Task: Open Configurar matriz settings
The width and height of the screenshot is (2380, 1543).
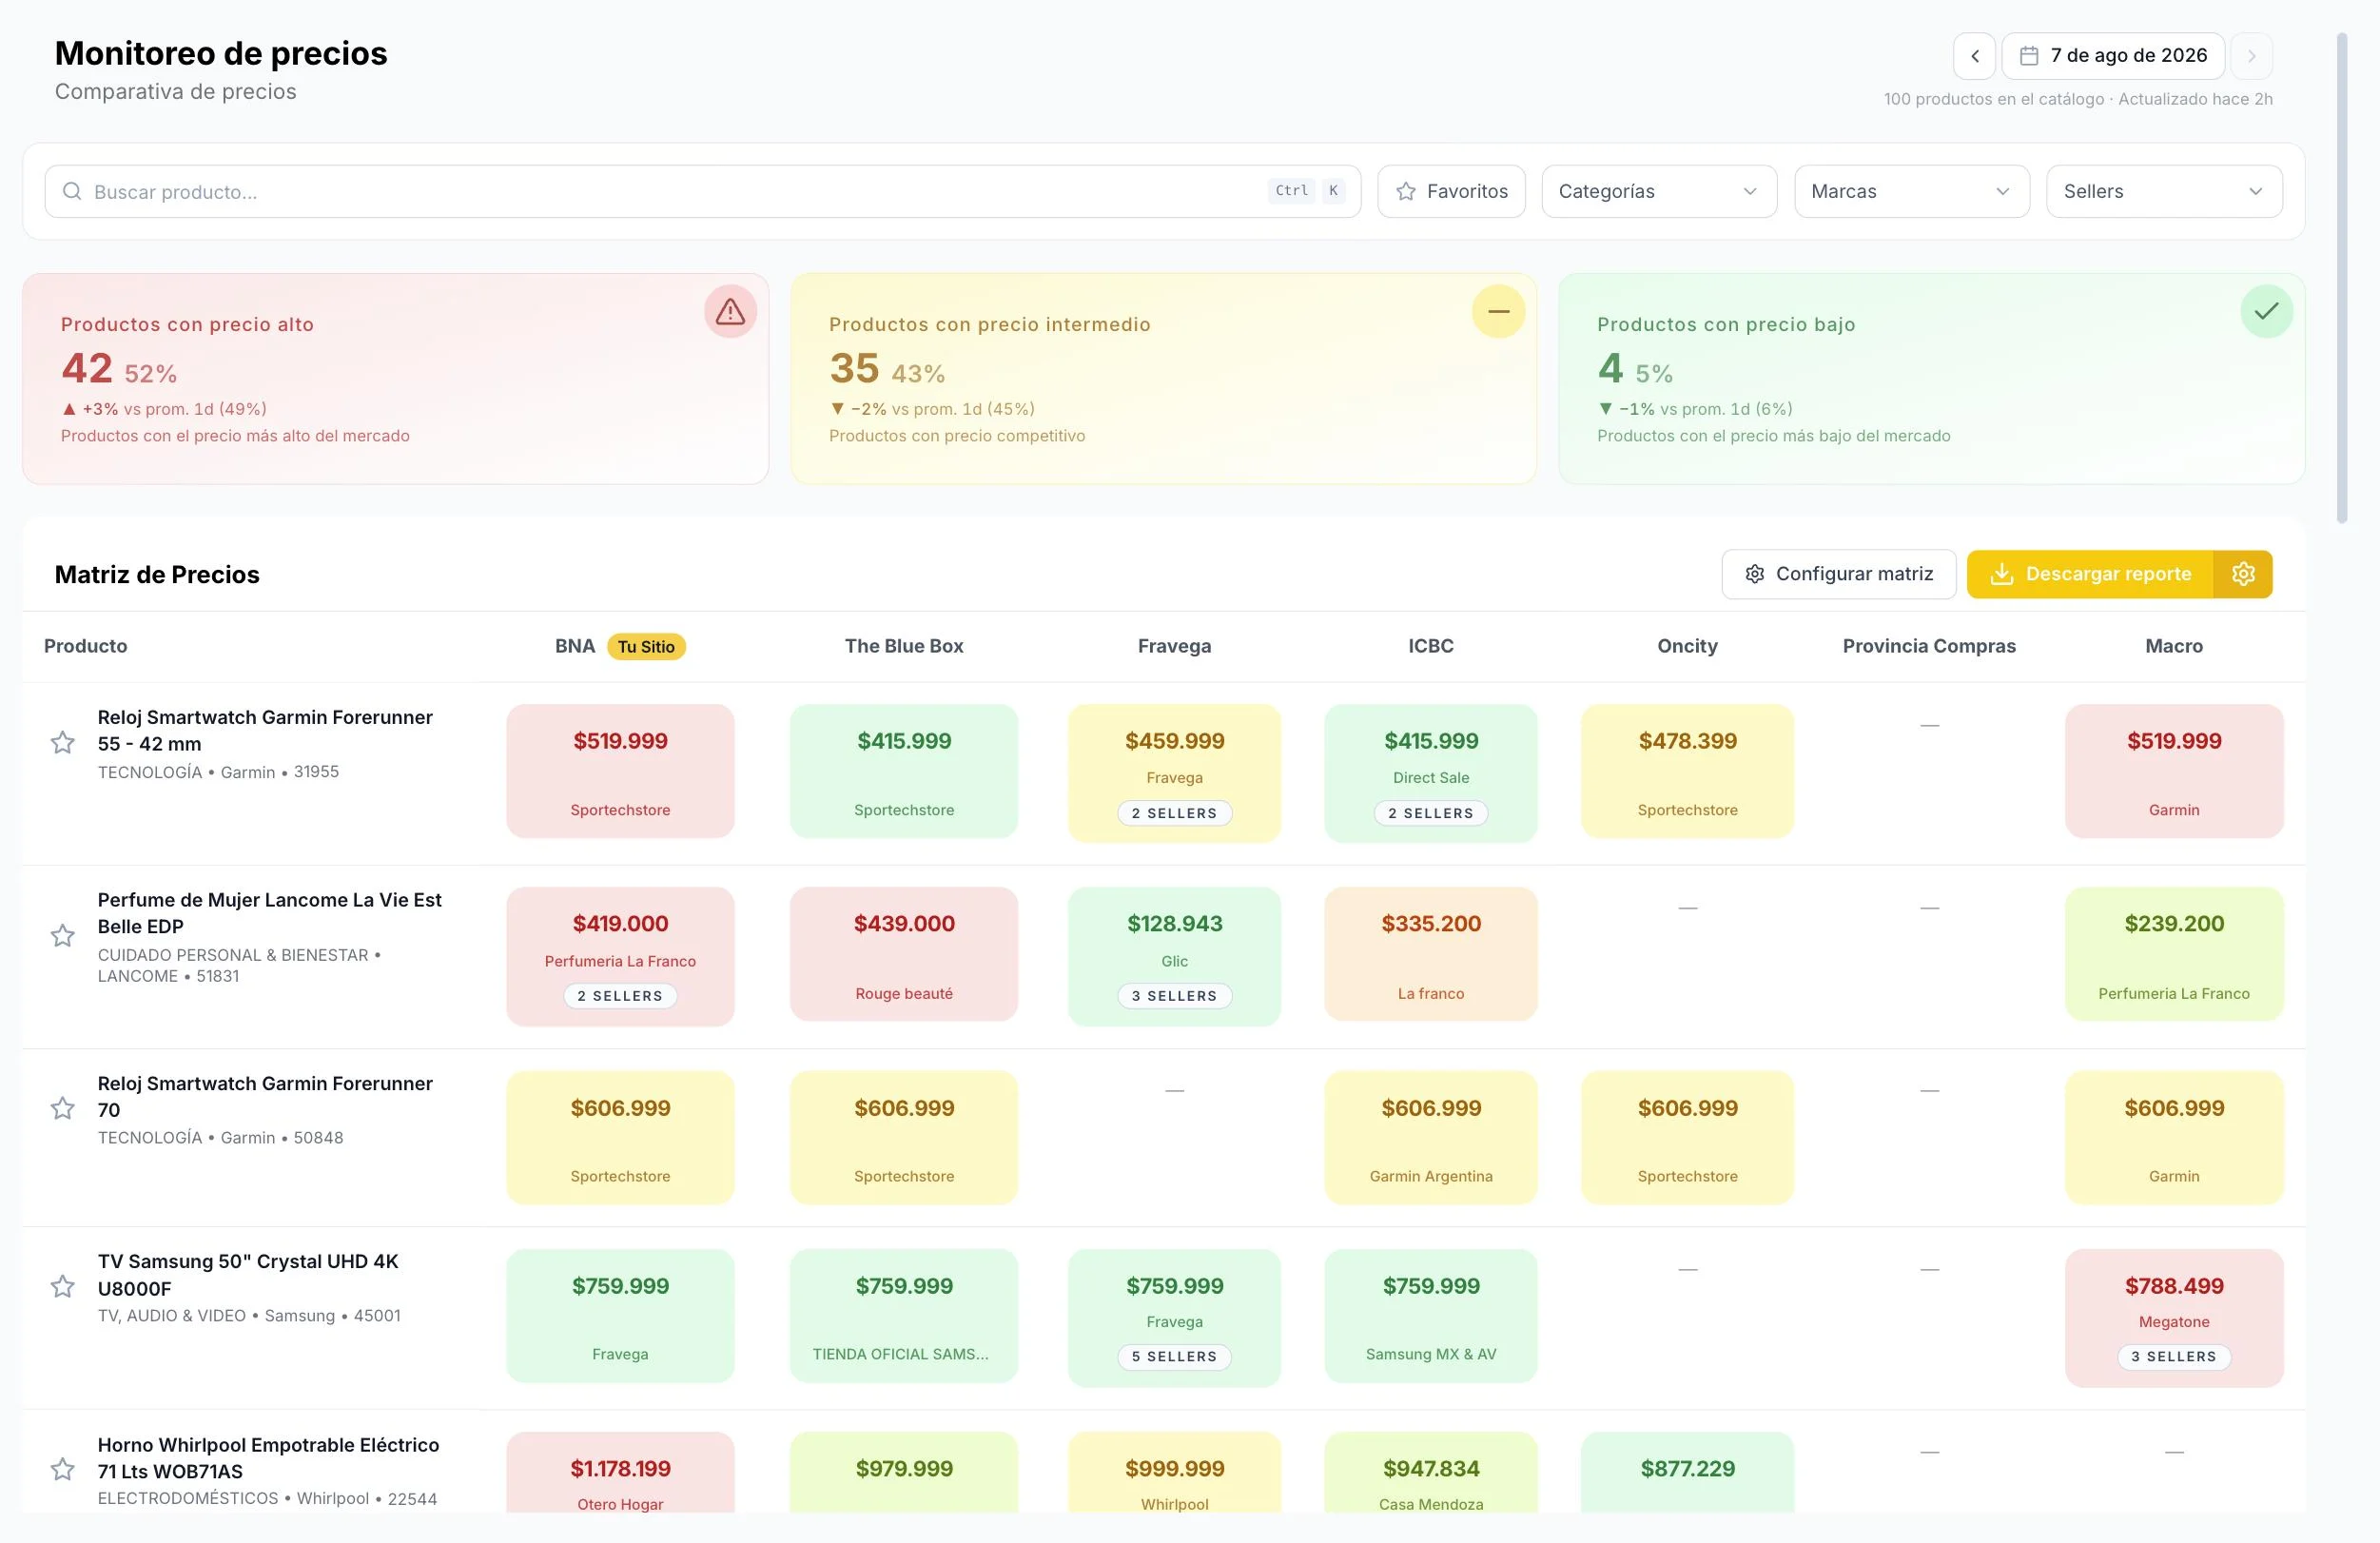Action: point(1838,574)
